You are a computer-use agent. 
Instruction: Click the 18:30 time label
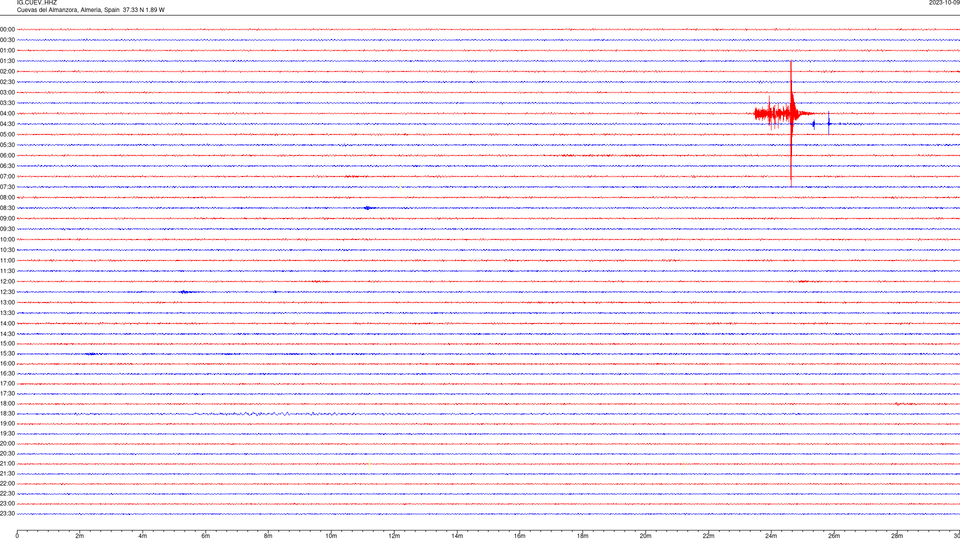(7, 414)
